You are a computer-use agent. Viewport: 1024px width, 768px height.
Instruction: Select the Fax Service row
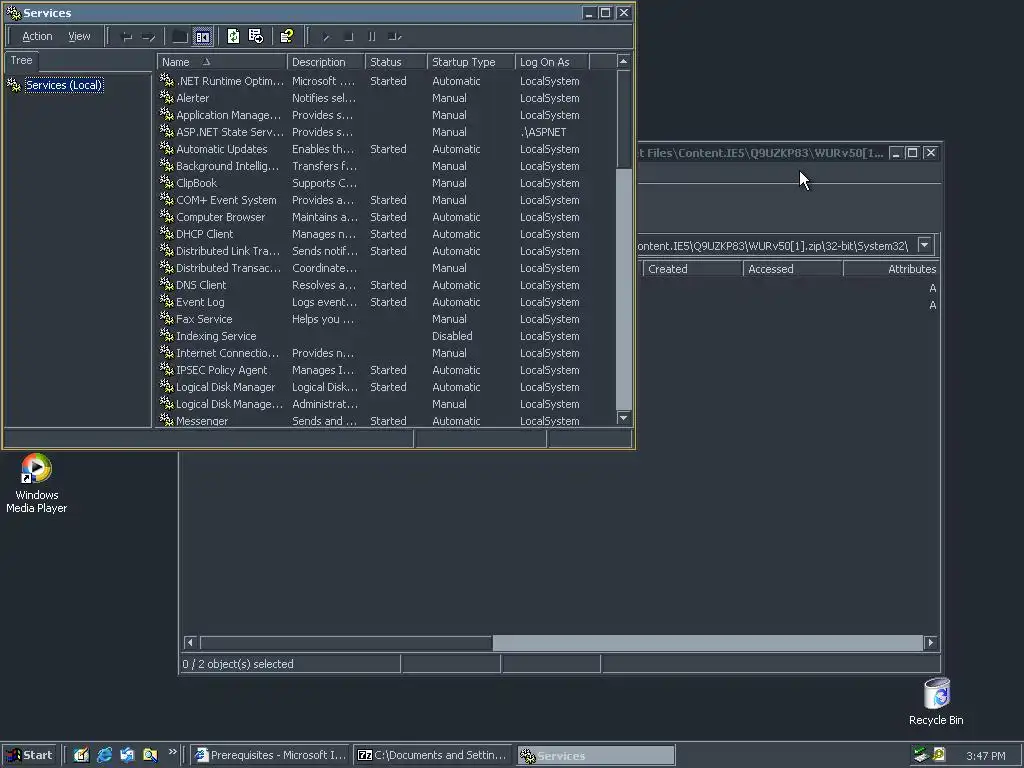click(385, 319)
